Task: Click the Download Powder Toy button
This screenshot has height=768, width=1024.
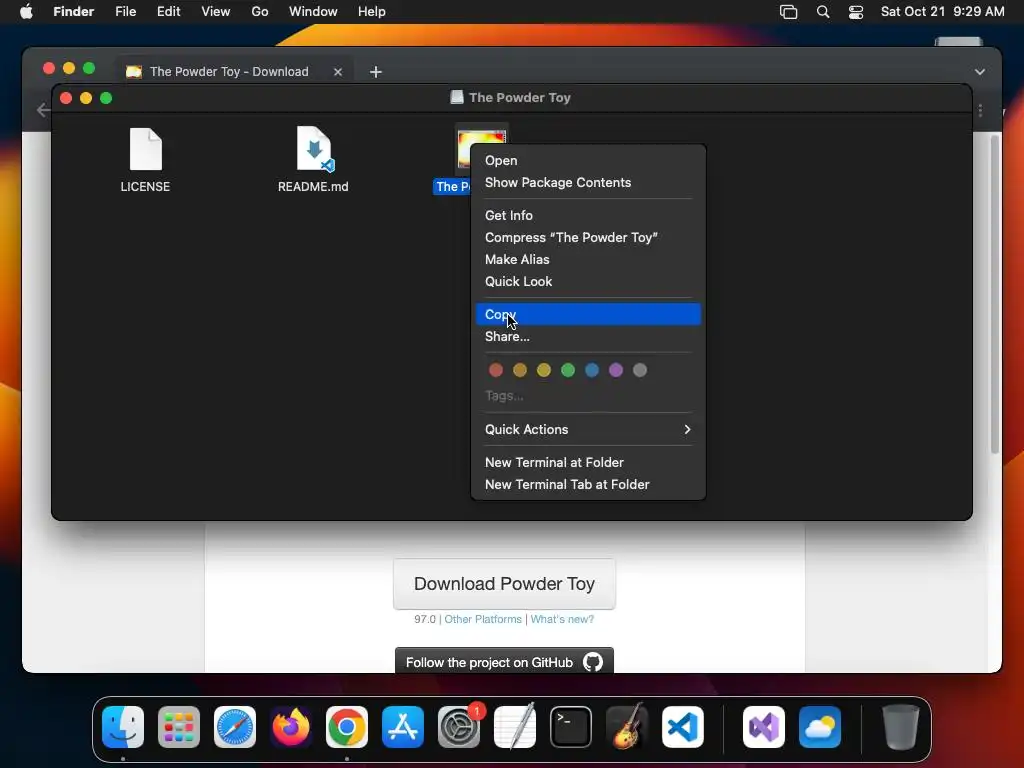Action: (x=504, y=584)
